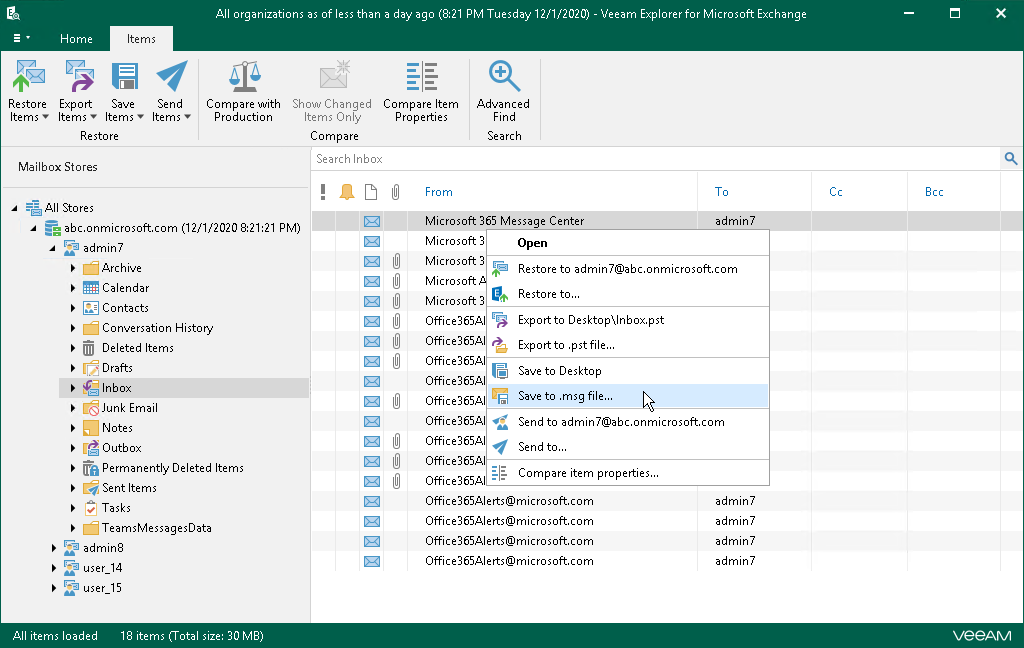This screenshot has height=648, width=1024.
Task: Select Export to Desktop\Inbox.pst option
Action: pyautogui.click(x=590, y=320)
